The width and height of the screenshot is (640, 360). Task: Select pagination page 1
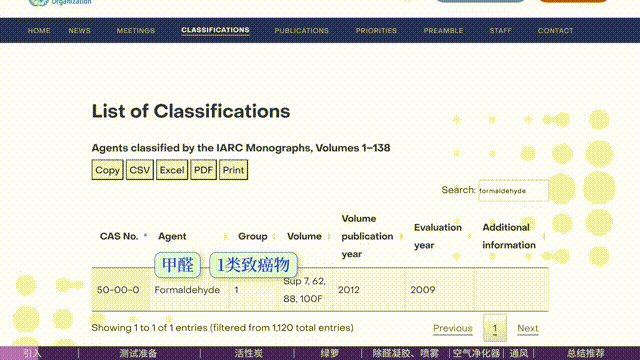[495, 328]
